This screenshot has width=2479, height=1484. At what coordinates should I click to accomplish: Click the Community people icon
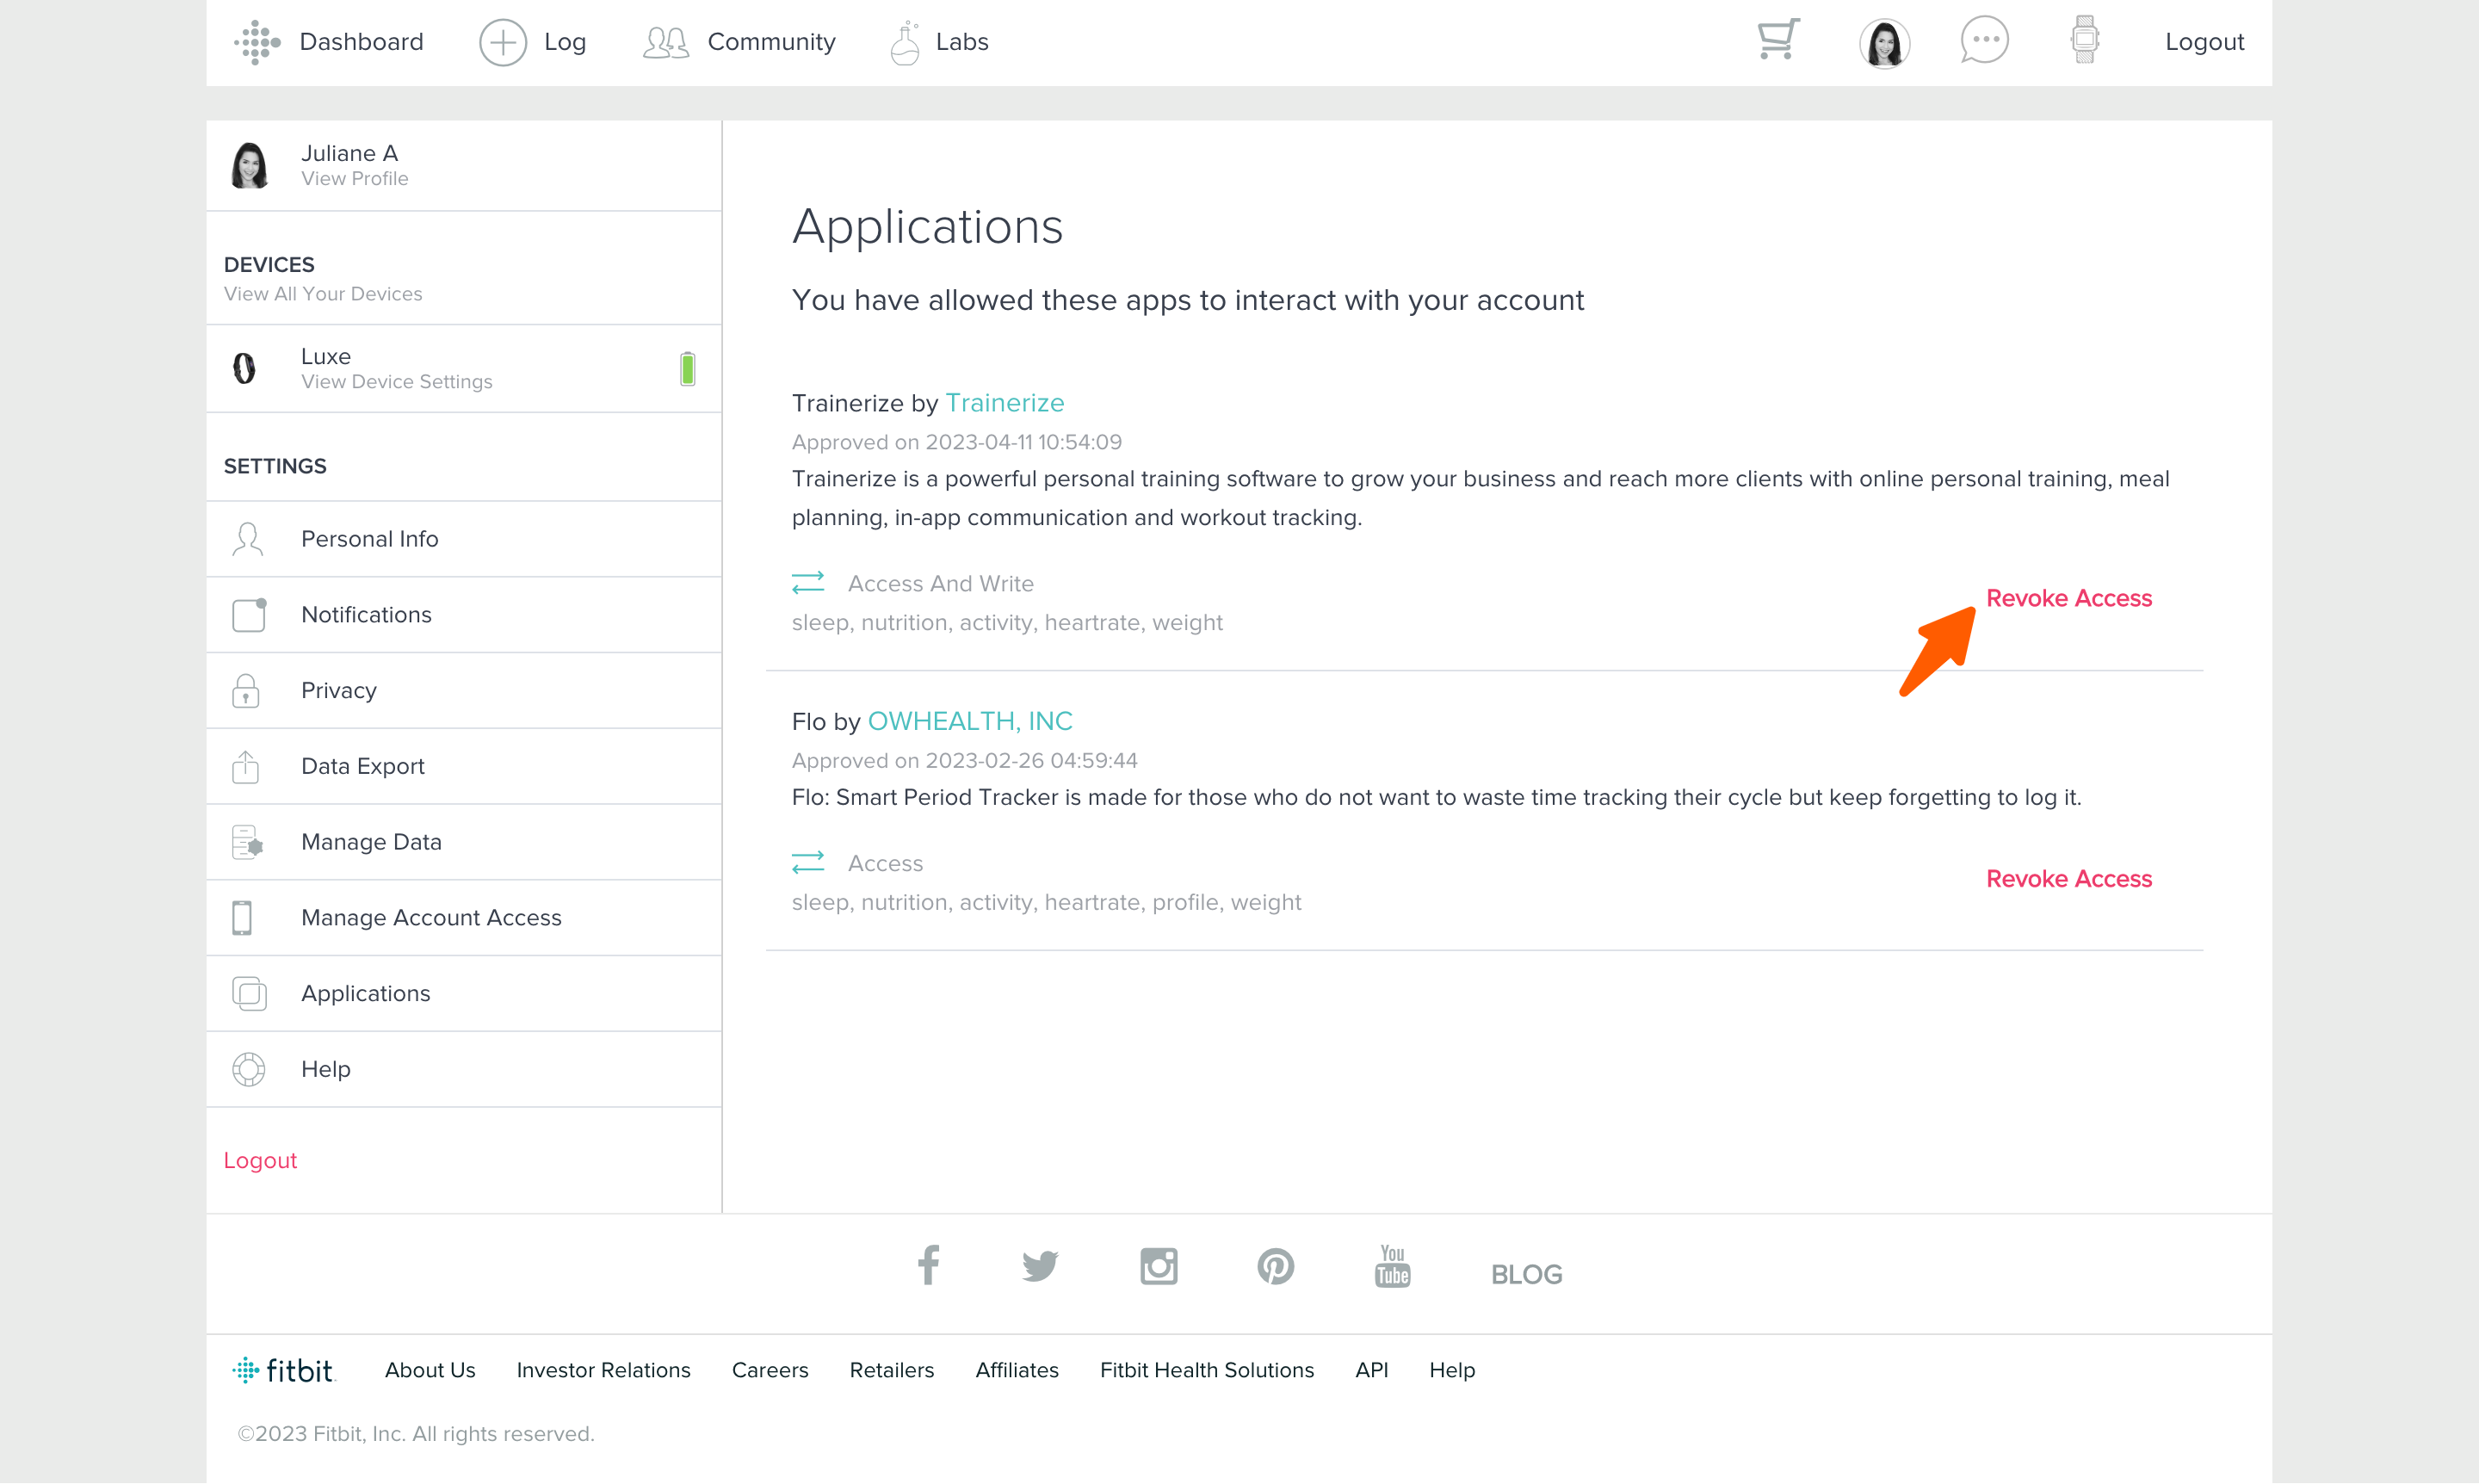point(666,42)
